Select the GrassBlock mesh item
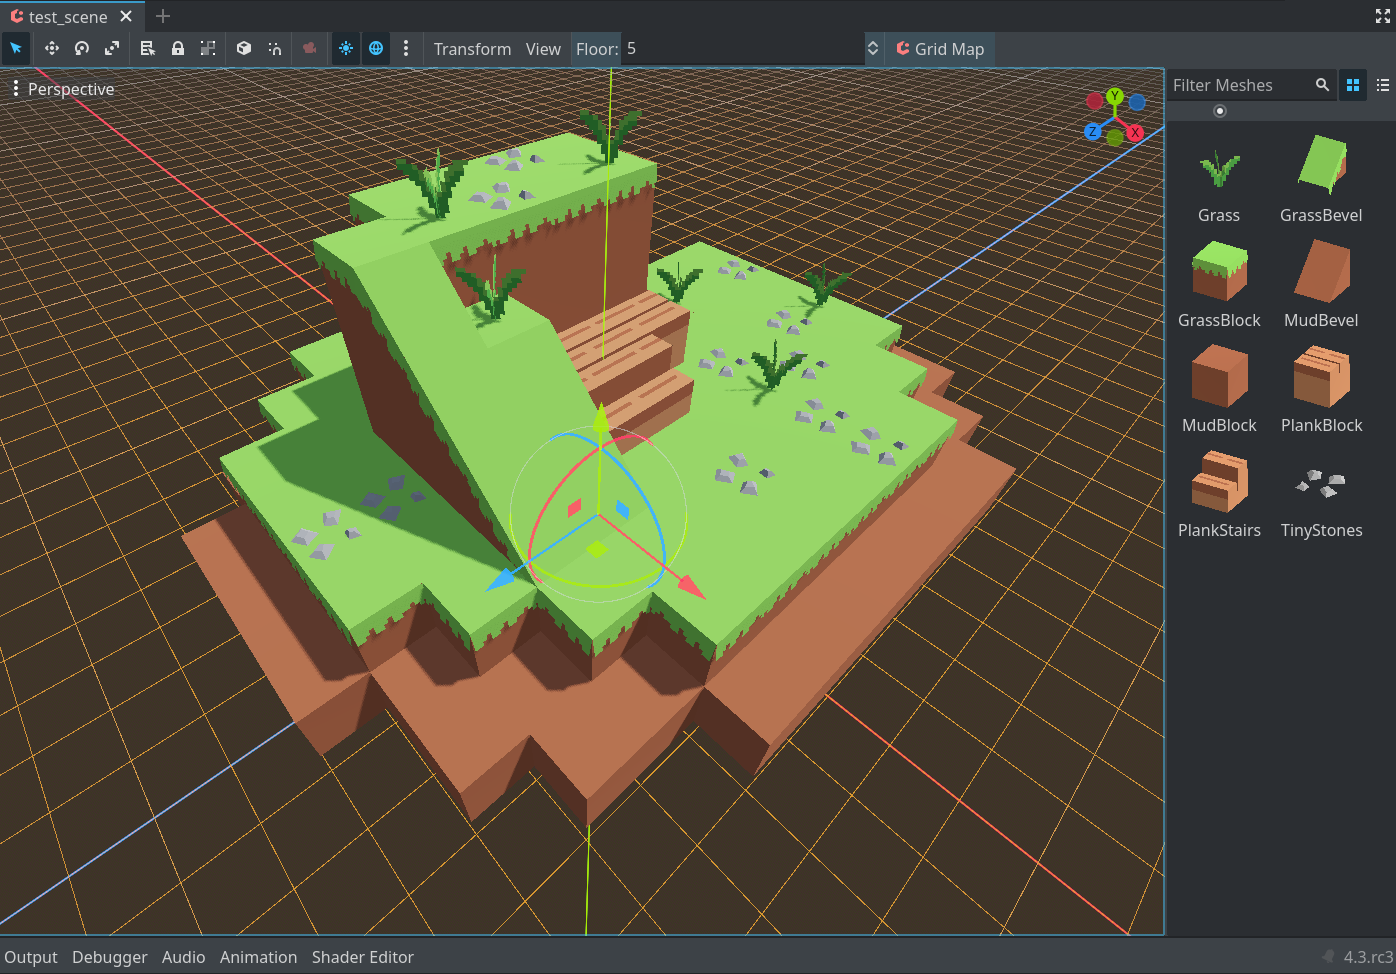 1219,285
